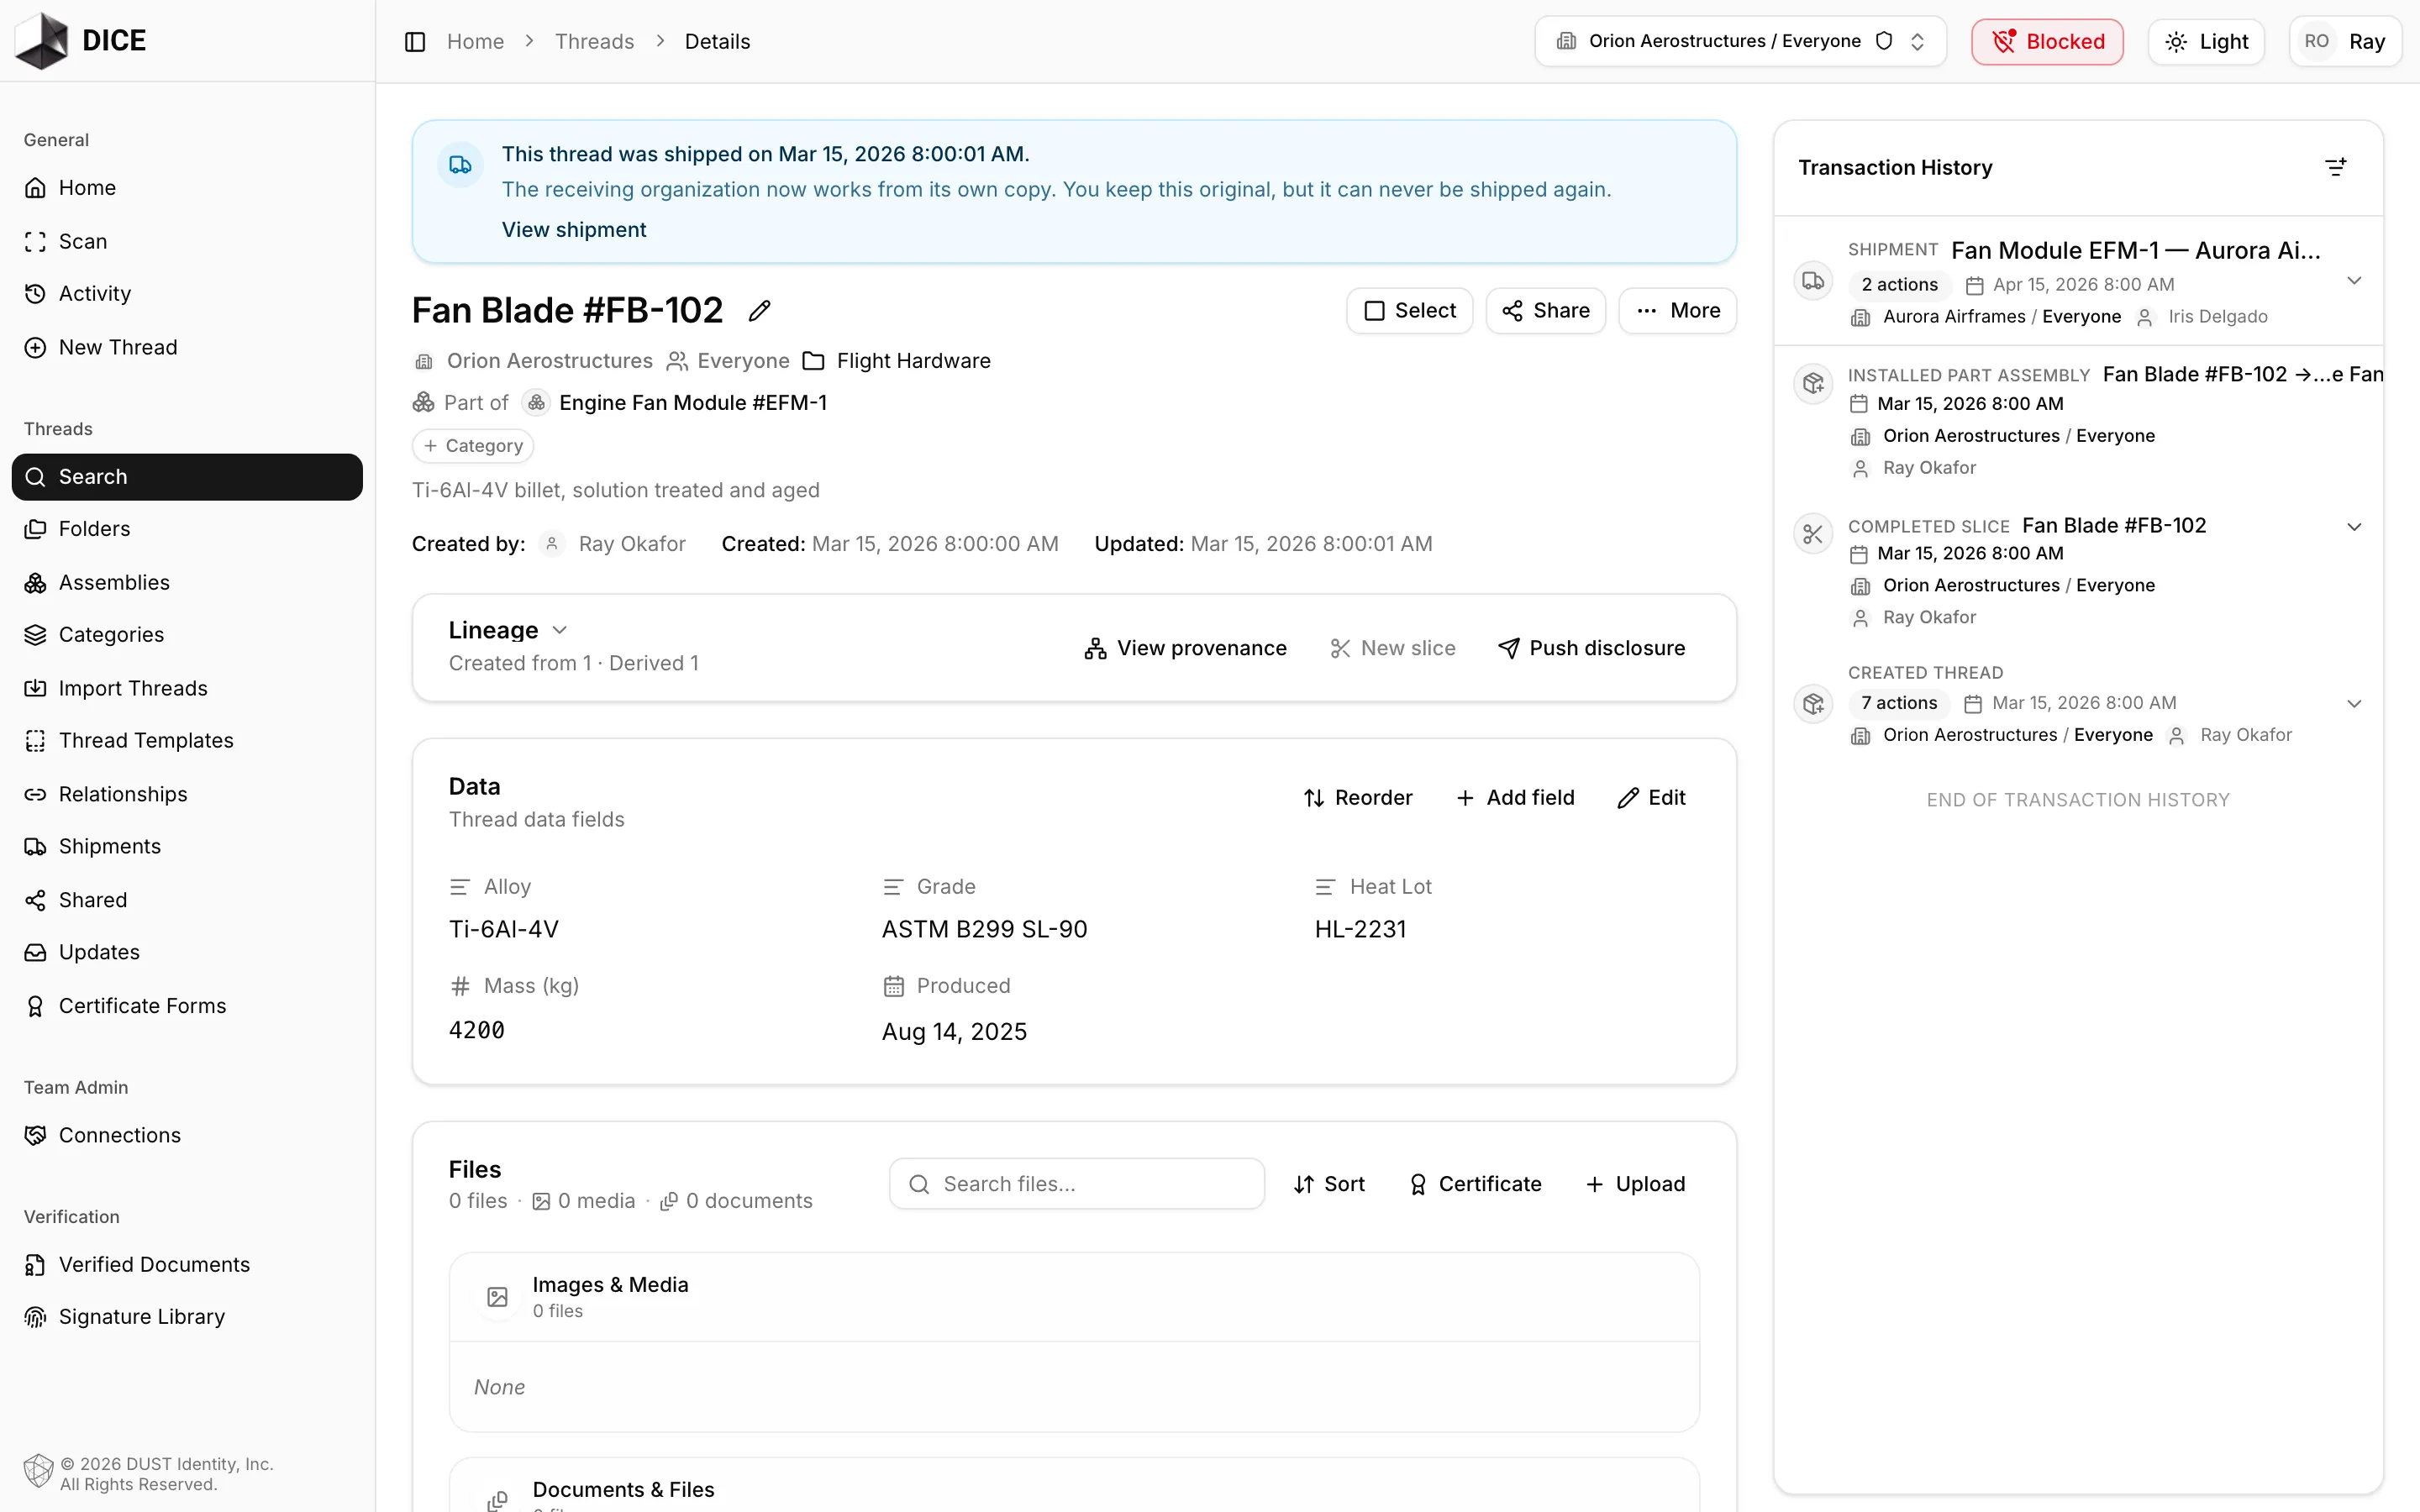
Task: Go to Assemblies in sidebar
Action: coord(187,583)
